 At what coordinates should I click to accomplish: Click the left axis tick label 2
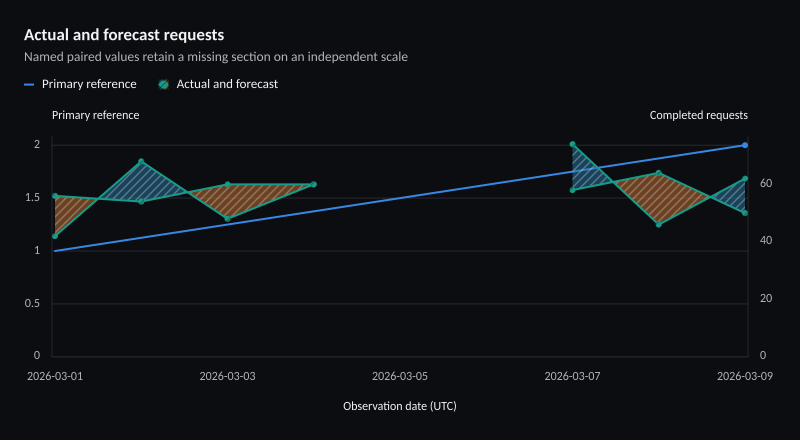[37, 145]
